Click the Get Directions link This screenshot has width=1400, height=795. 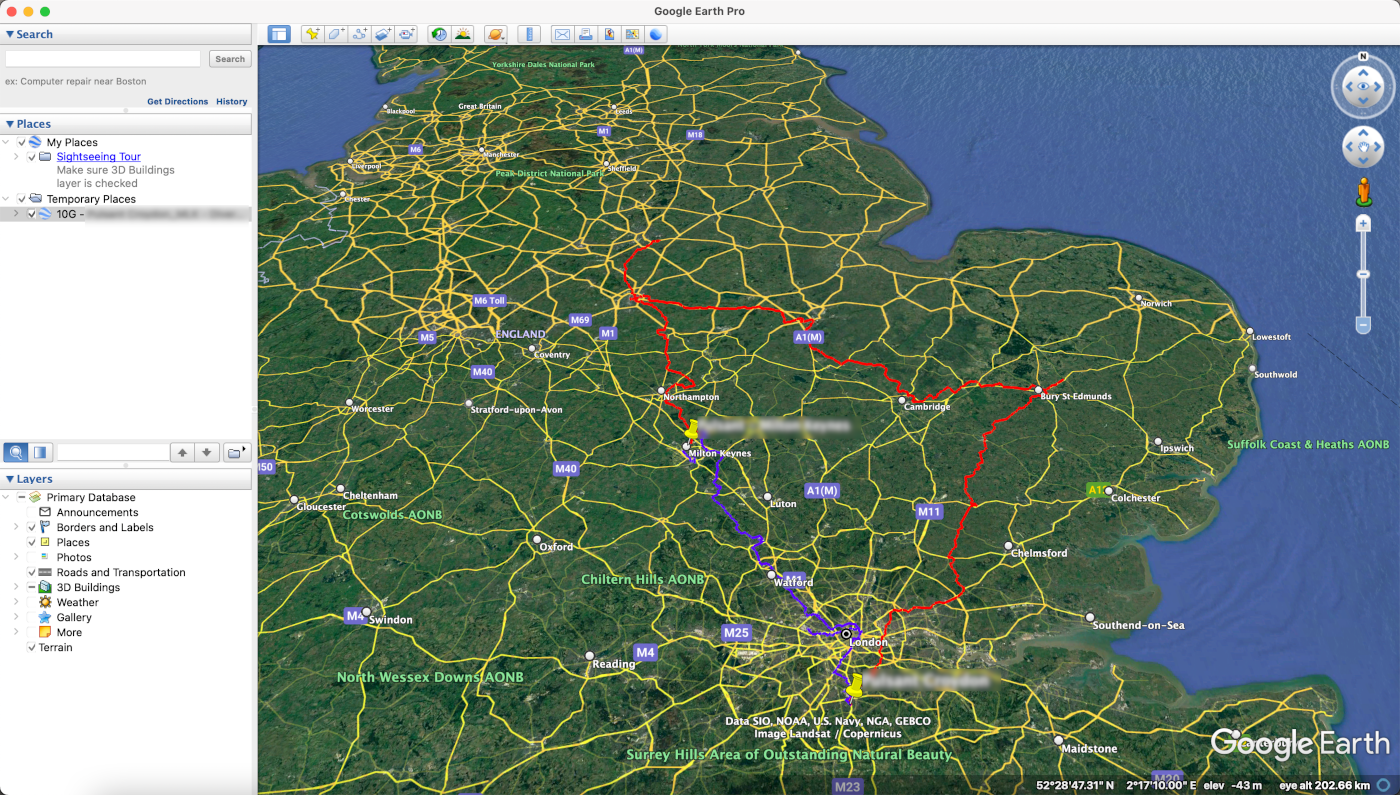coord(177,101)
